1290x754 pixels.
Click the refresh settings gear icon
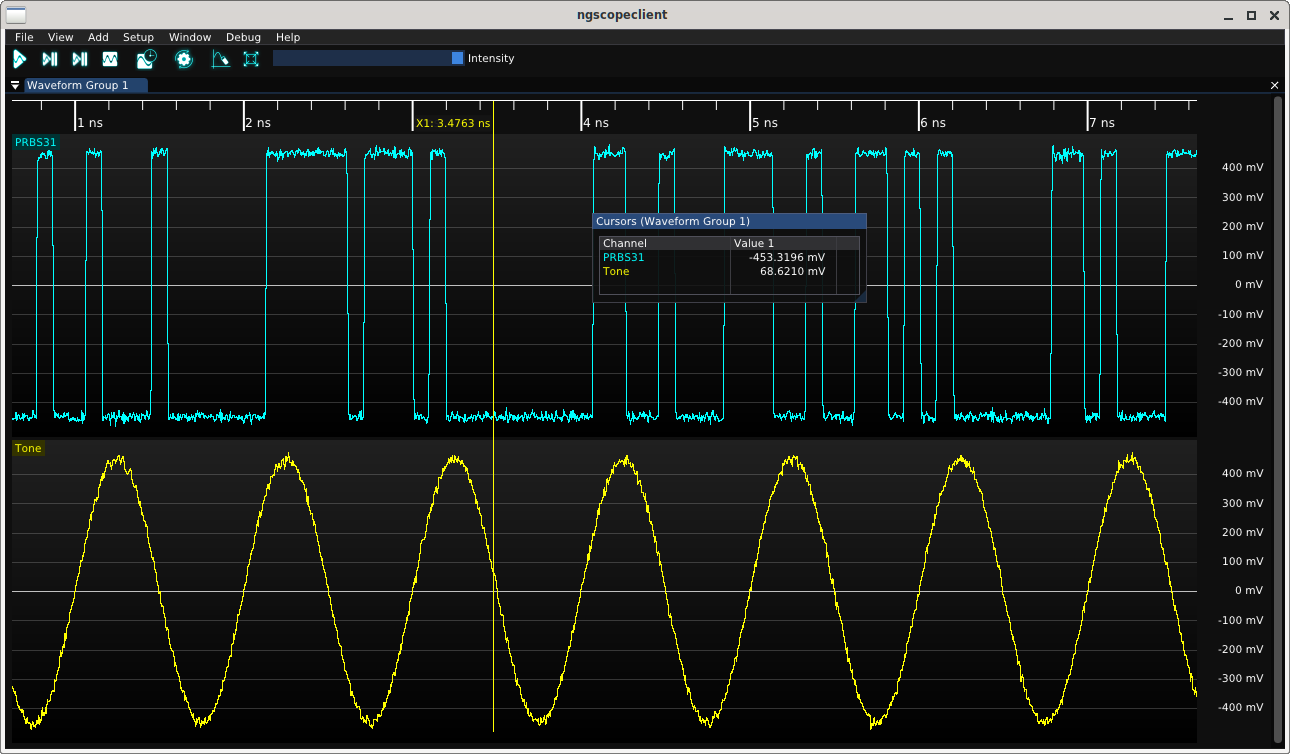pos(183,59)
